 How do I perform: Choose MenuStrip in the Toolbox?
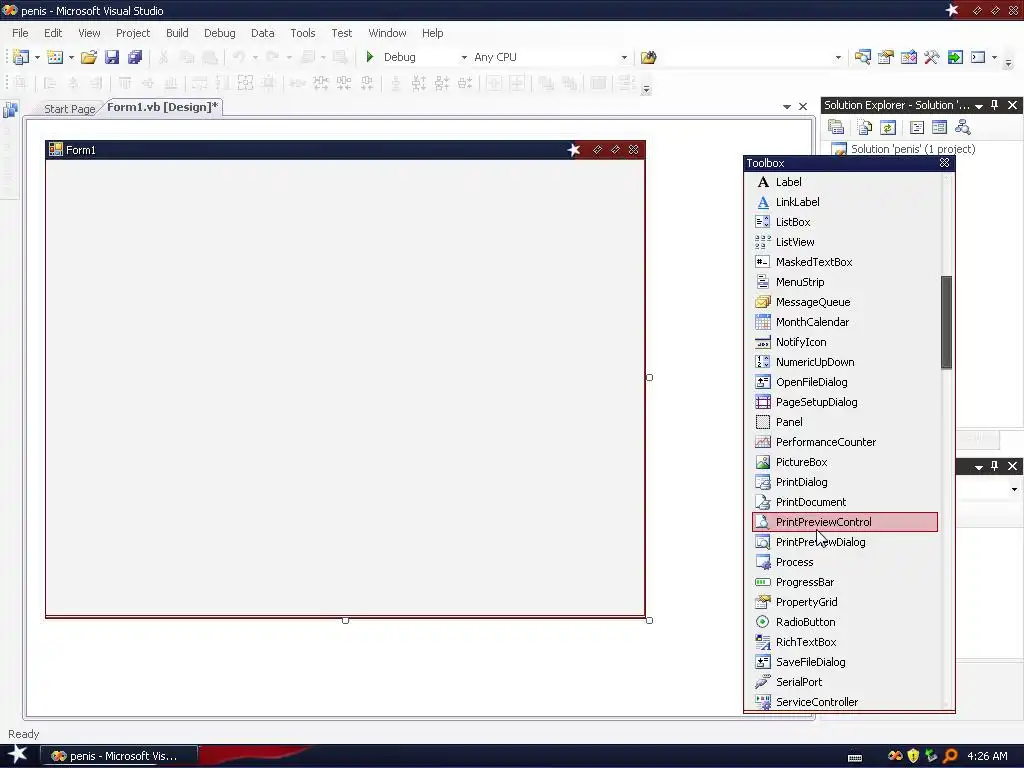tap(845, 282)
